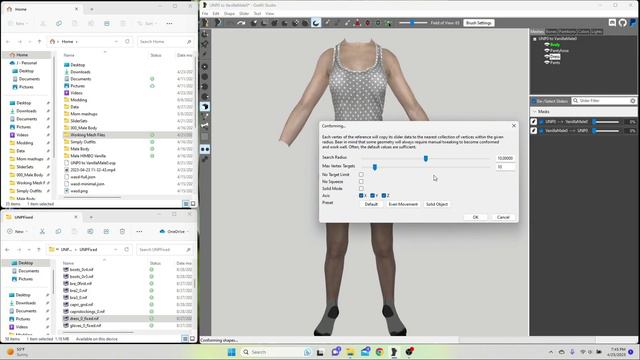Viewport: 640px width, 360px height.
Task: Switch to the Bones tab
Action: click(x=551, y=31)
